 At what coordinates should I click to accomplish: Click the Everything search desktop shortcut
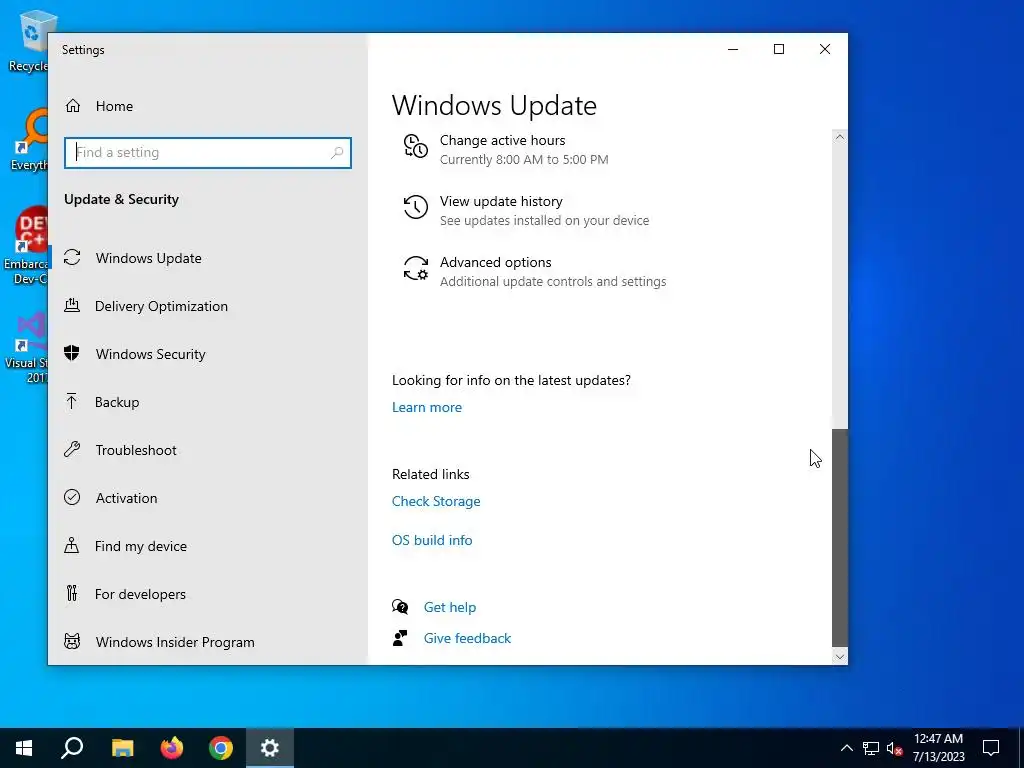[x=29, y=140]
